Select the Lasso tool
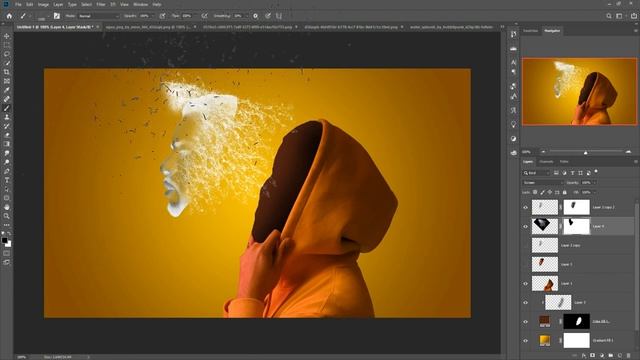 coord(7,54)
